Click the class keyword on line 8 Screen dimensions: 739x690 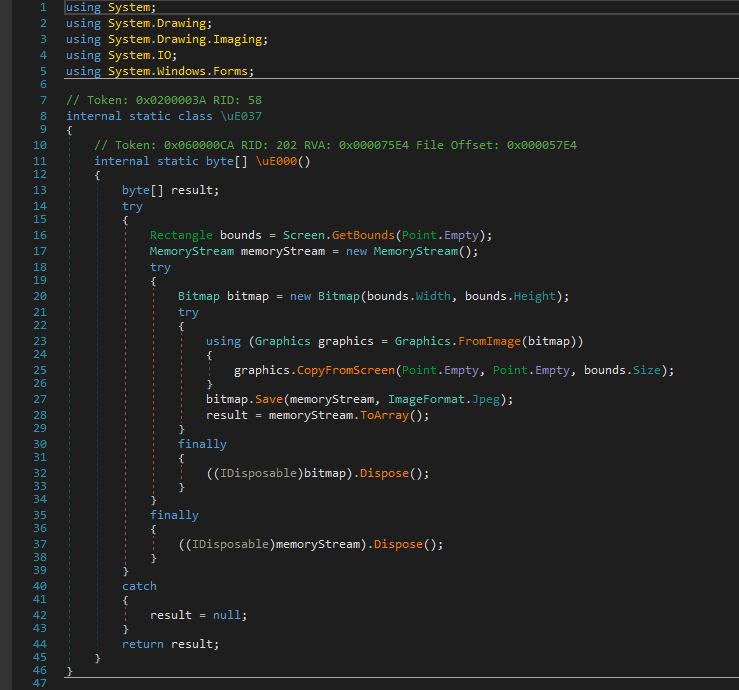[x=195, y=116]
